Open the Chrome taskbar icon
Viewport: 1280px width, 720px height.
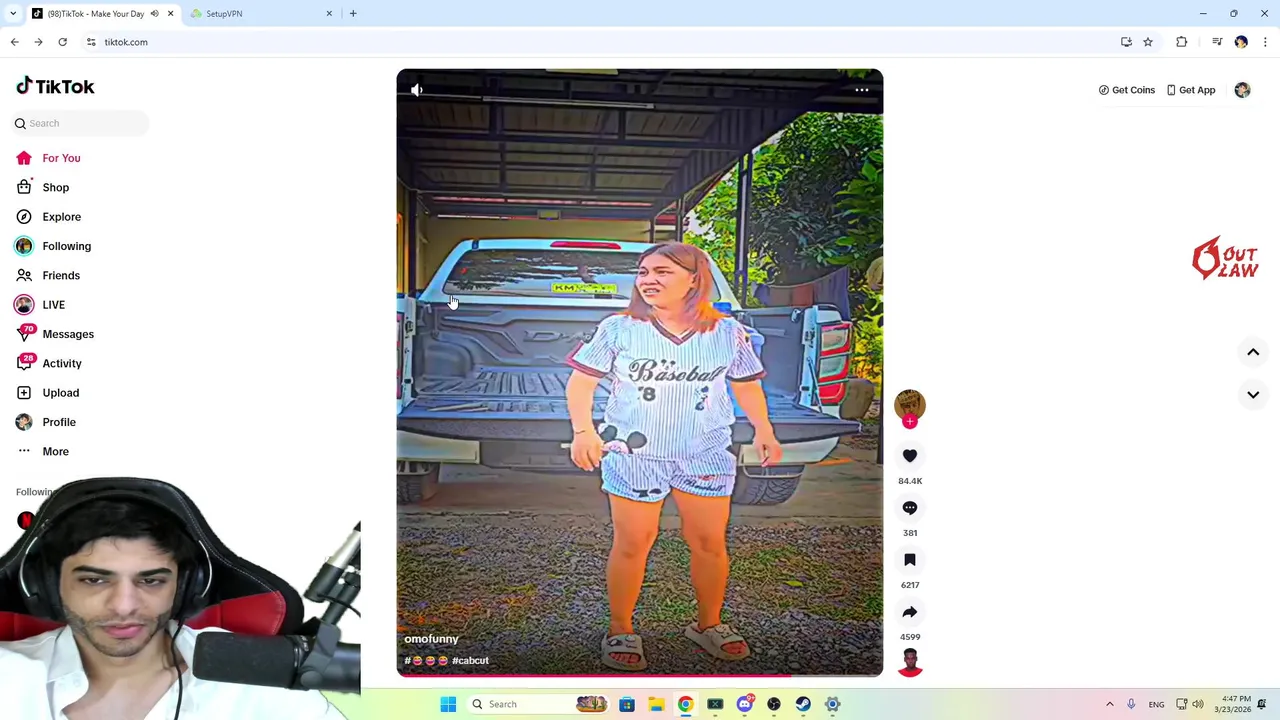point(685,704)
